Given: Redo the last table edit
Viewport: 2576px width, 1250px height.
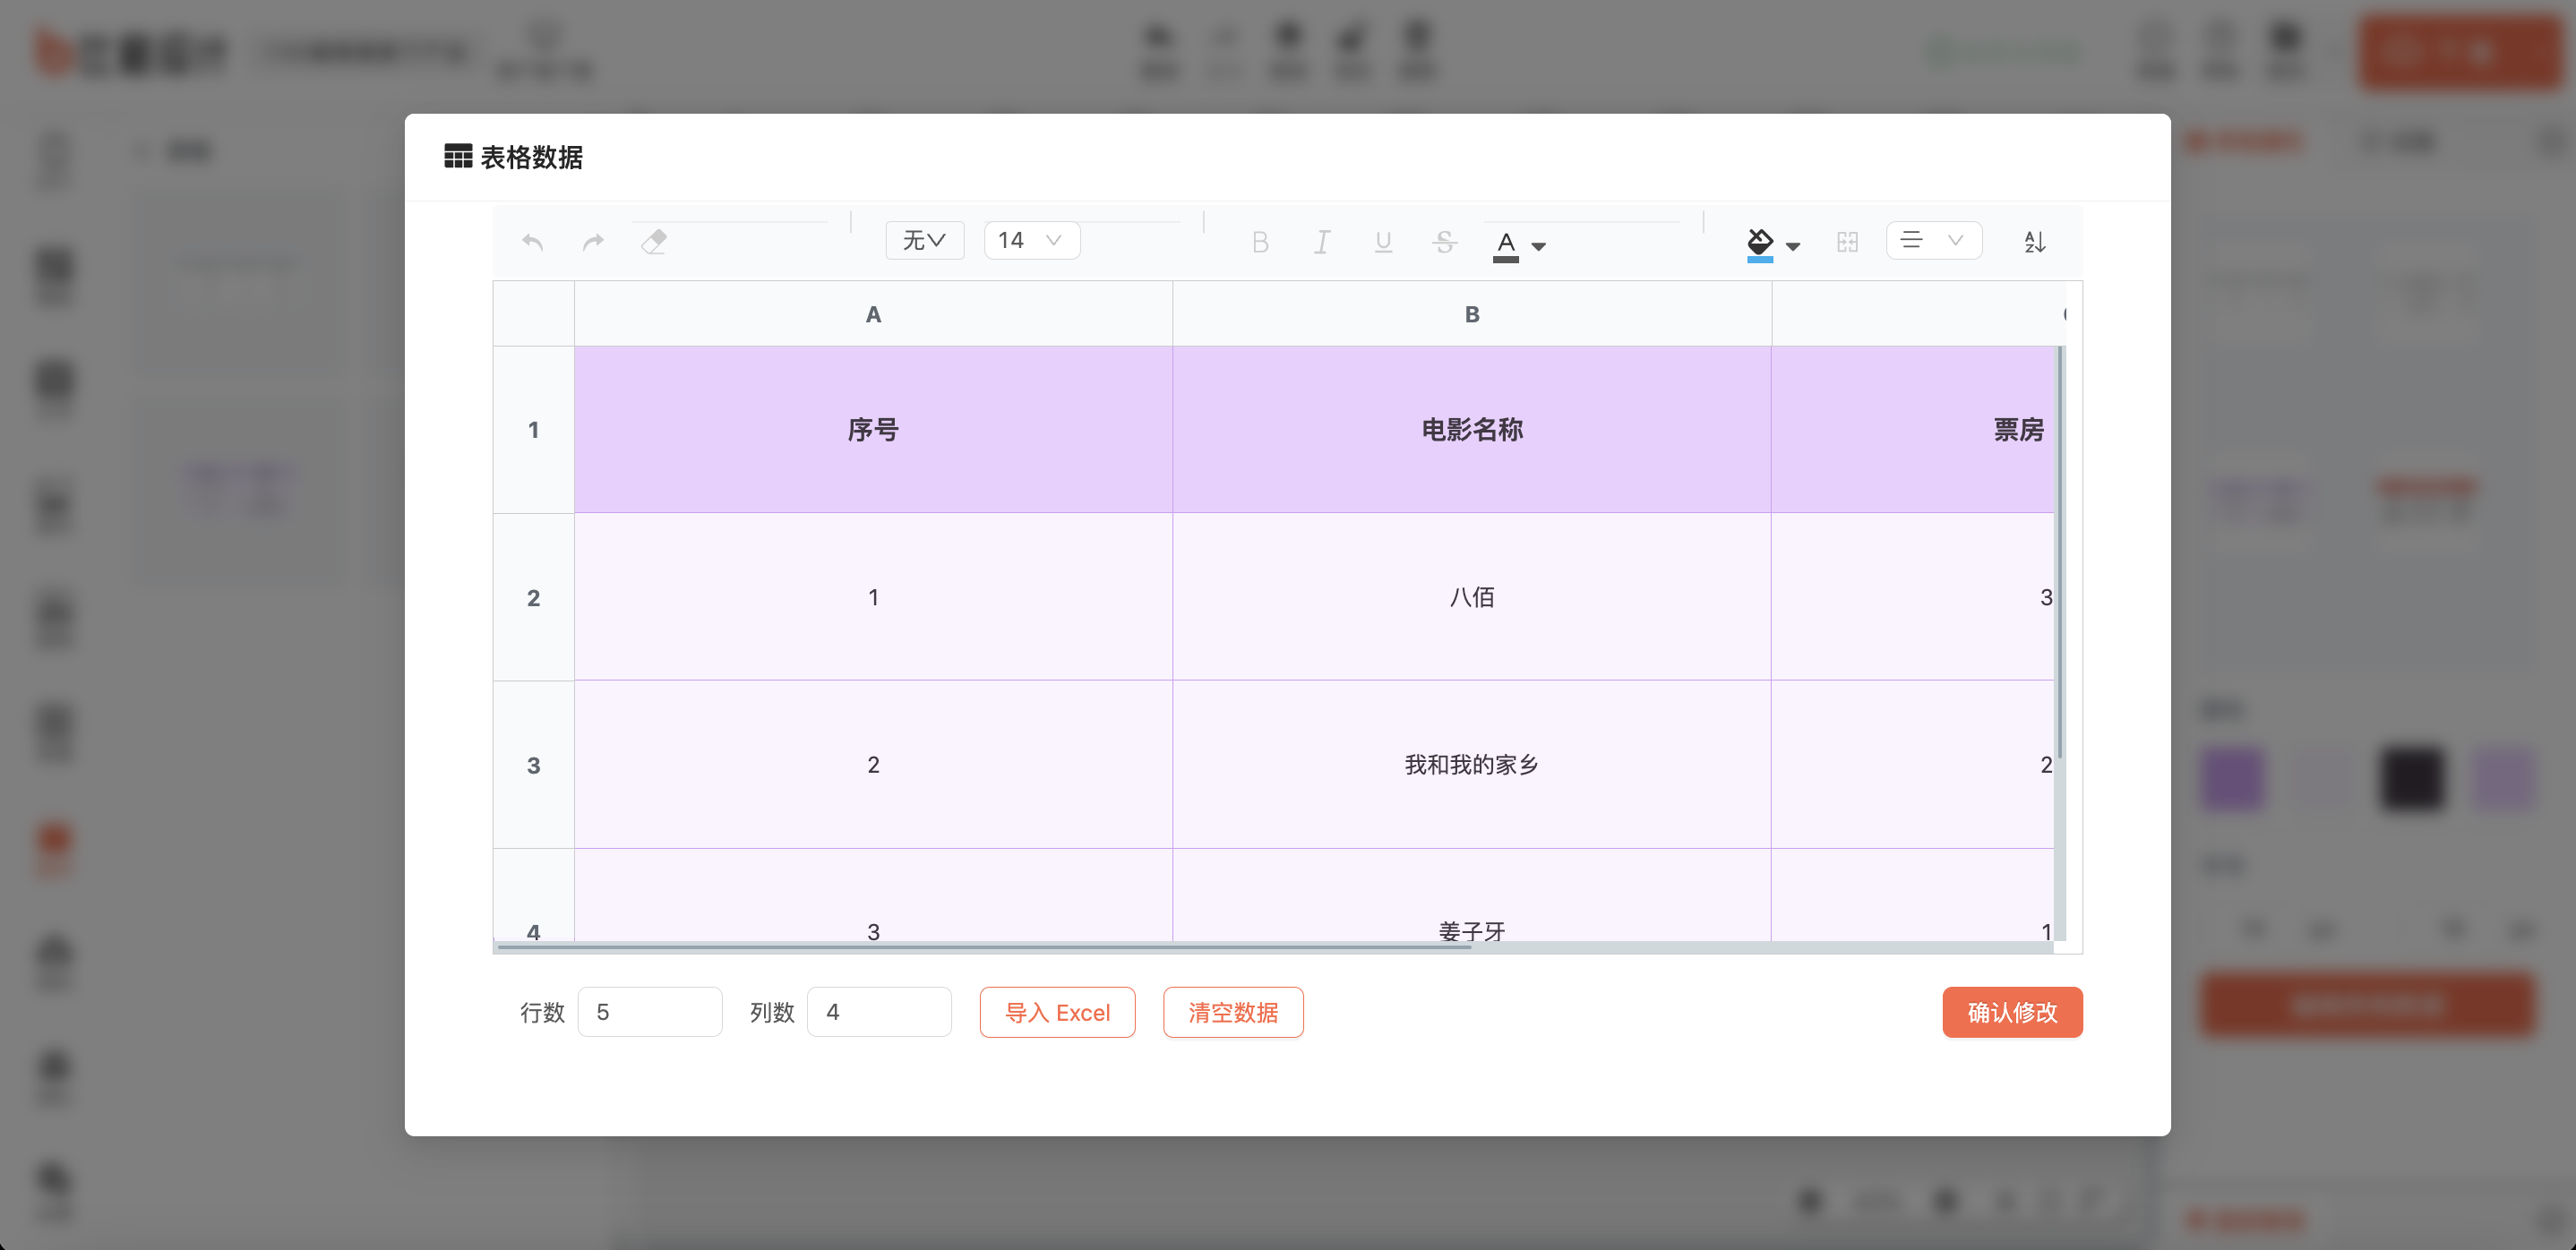Looking at the screenshot, I should (593, 242).
